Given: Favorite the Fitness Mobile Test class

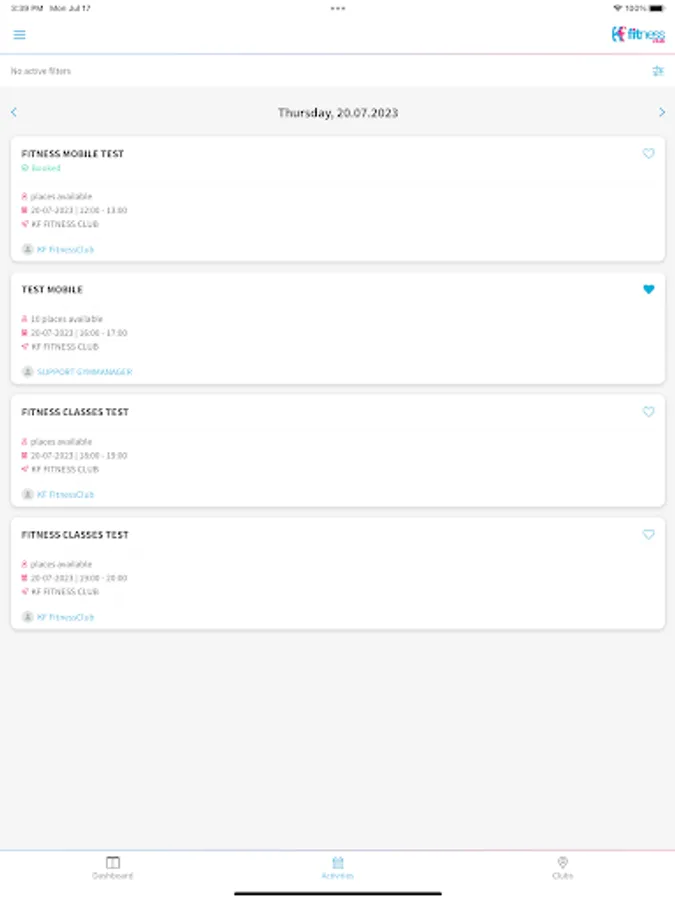Looking at the screenshot, I should [648, 154].
